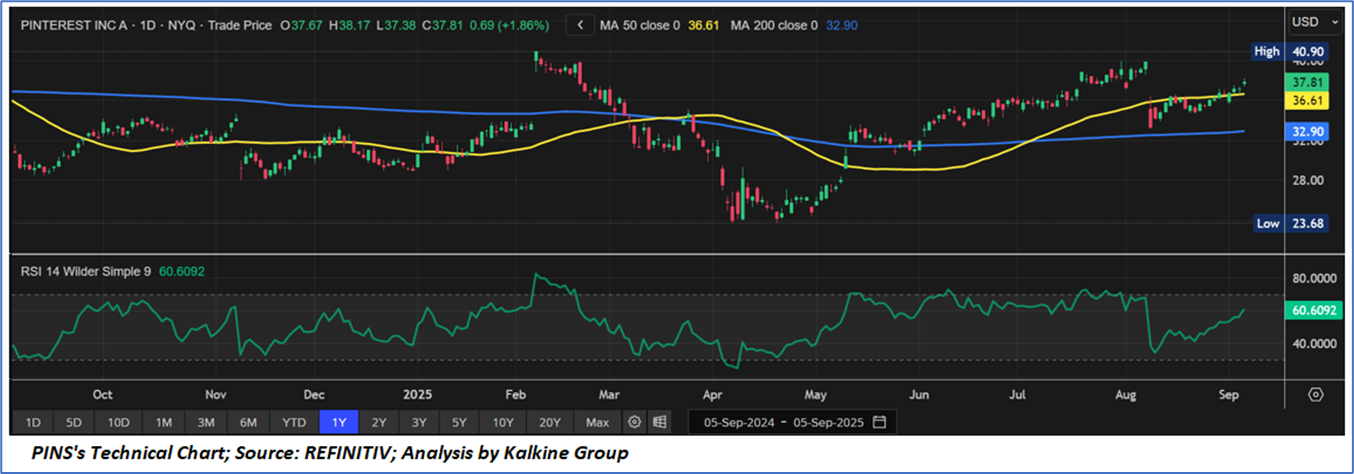1354x474 pixels.
Task: Click the table view icon beside gear
Action: click(x=661, y=422)
